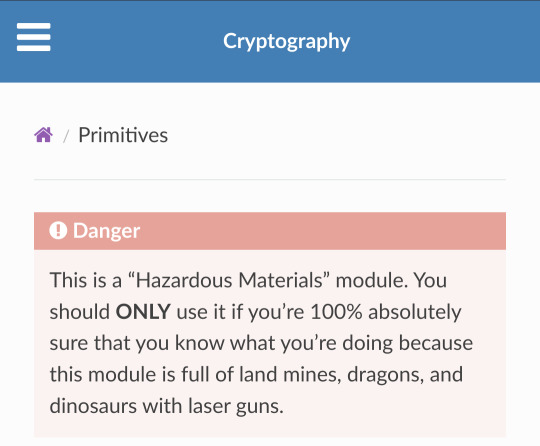
Task: Click the pink Danger title bar
Action: click(x=270, y=231)
